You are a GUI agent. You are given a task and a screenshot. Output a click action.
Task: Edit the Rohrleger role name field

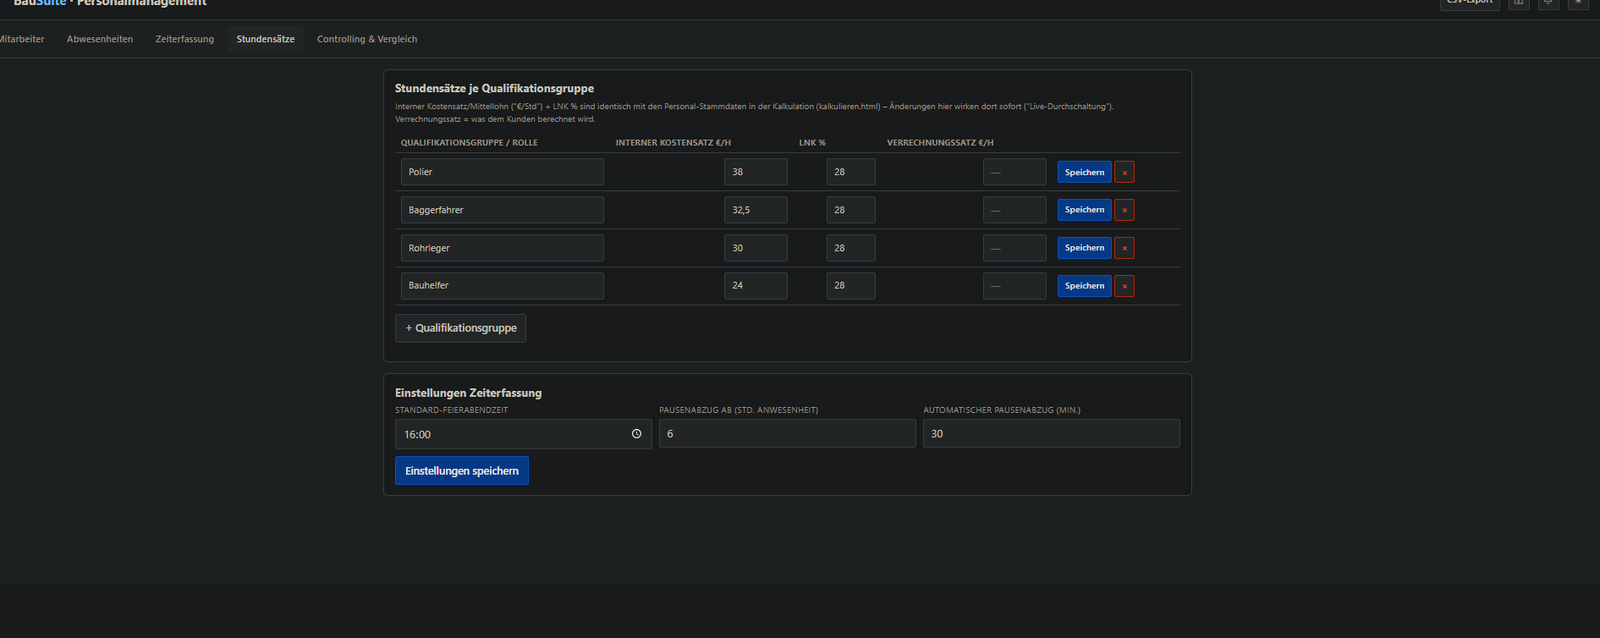[502, 248]
